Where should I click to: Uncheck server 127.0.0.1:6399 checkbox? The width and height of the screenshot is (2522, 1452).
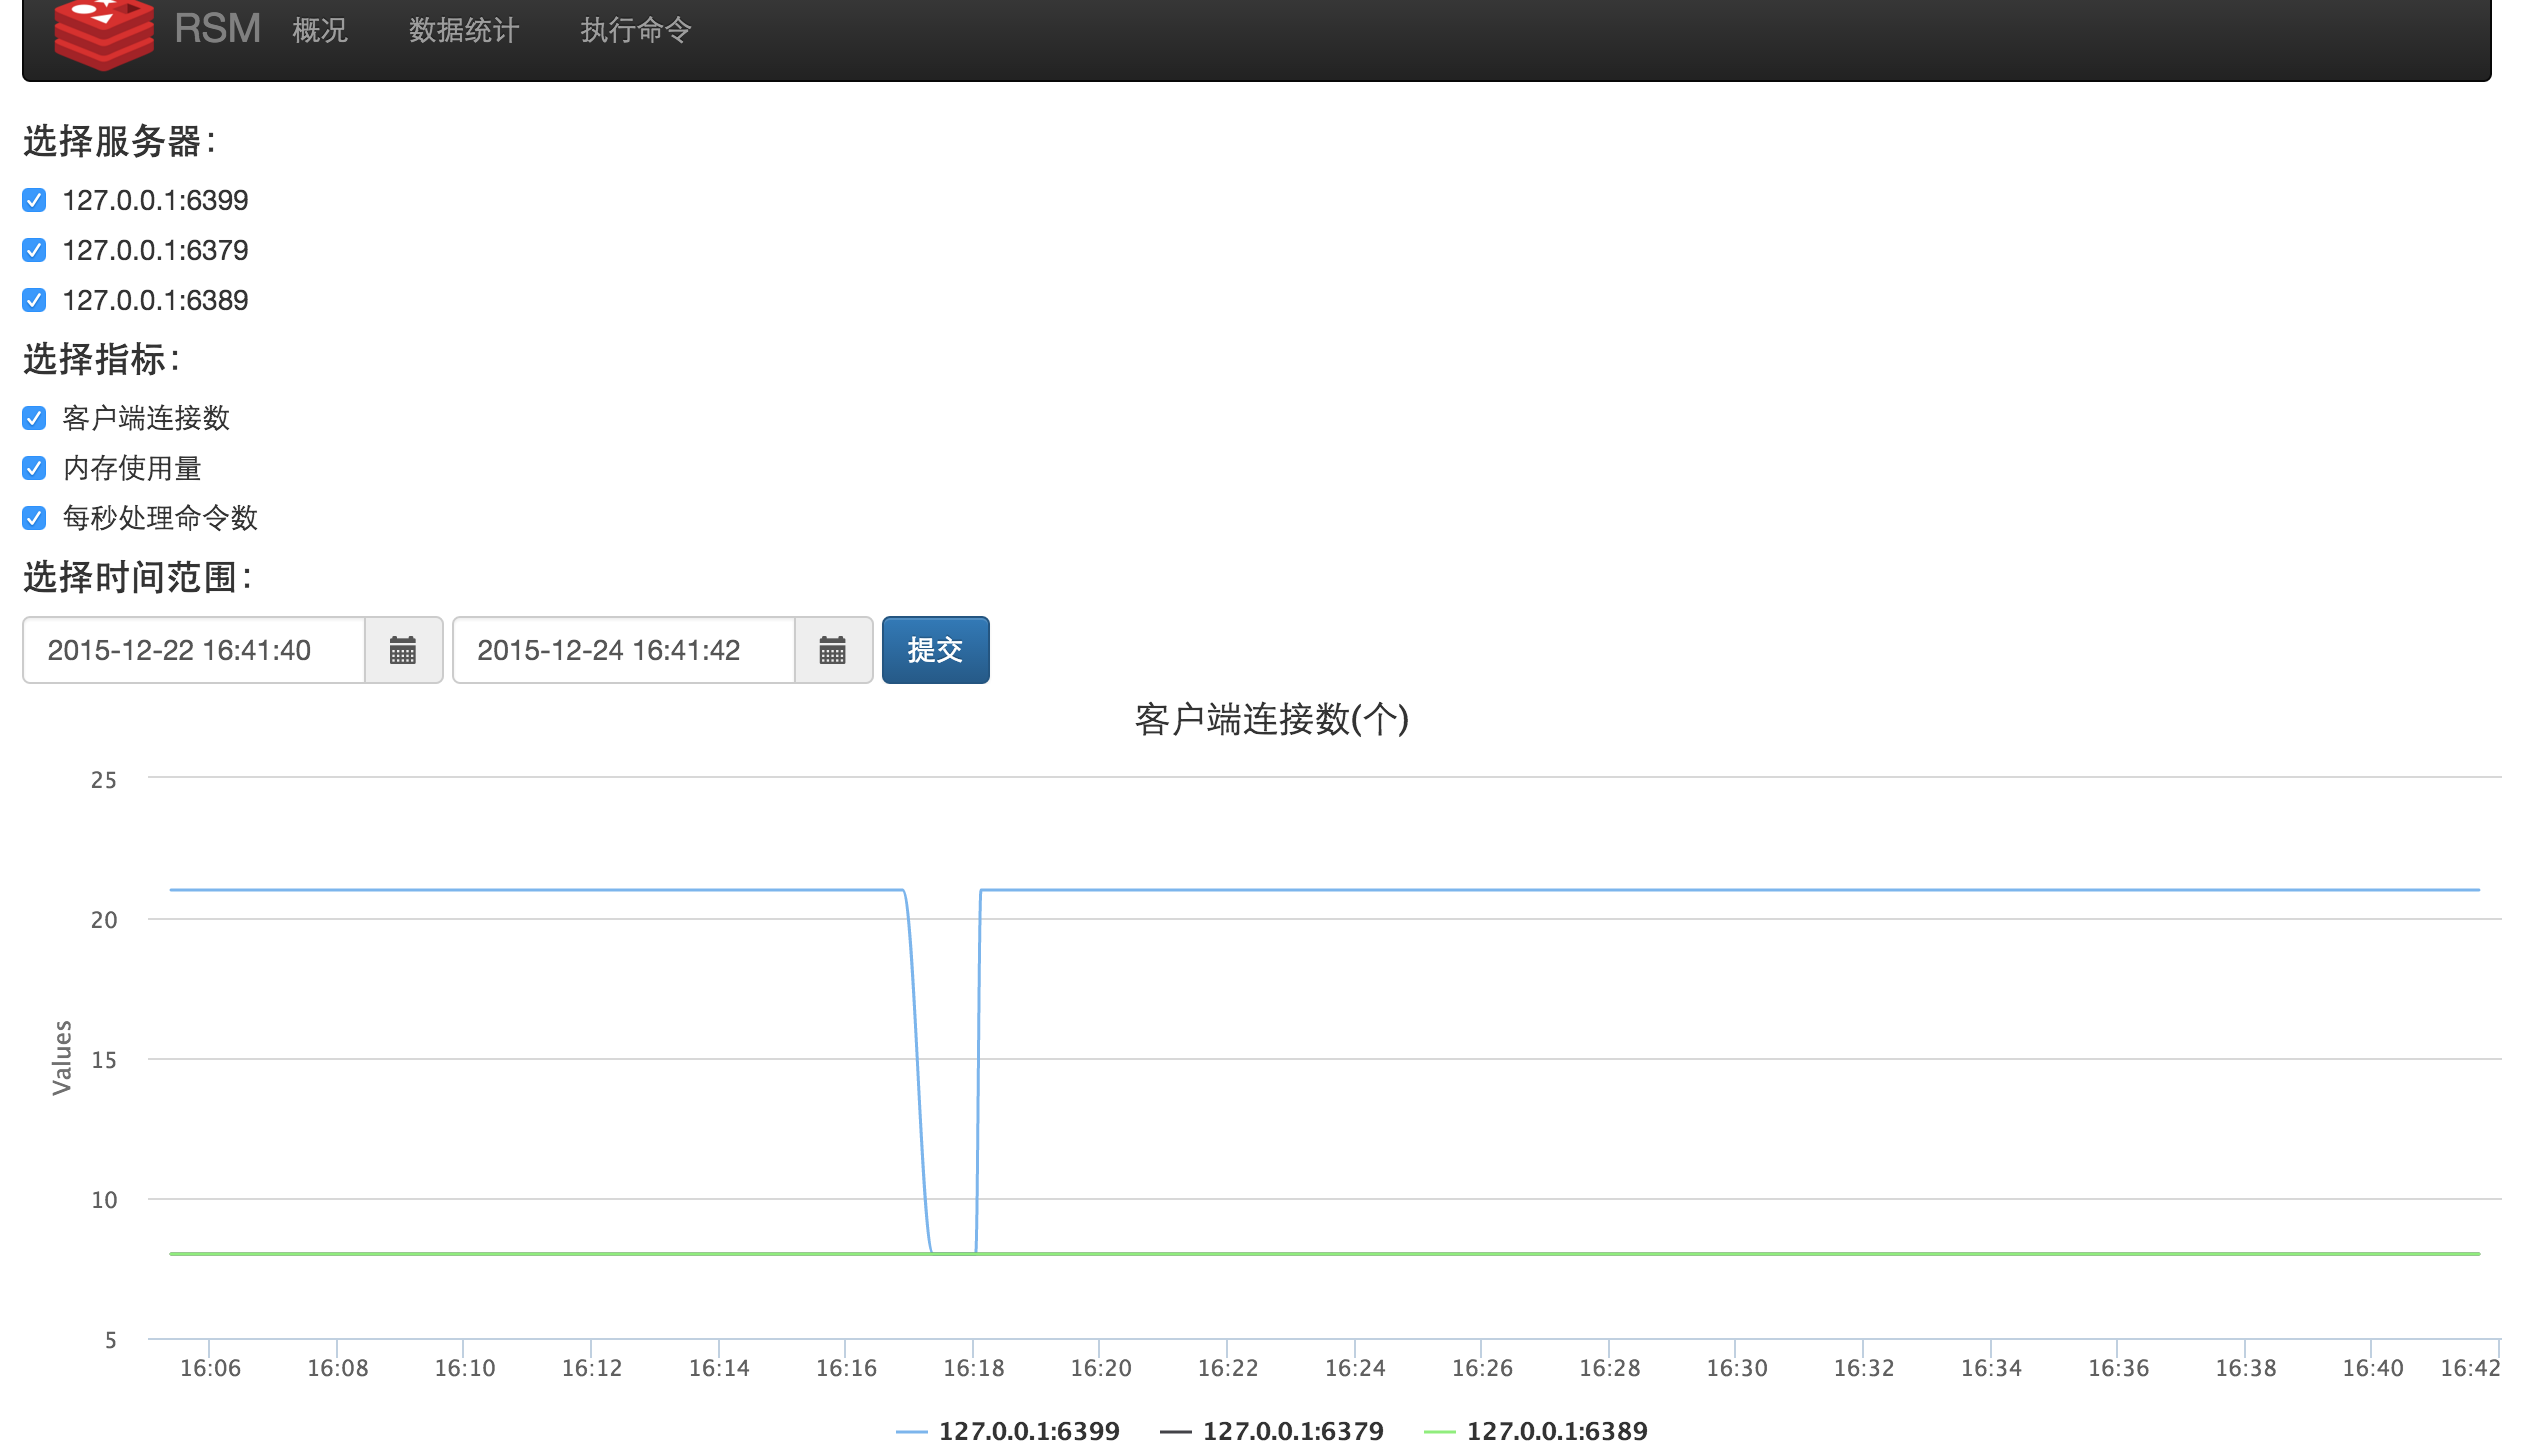tap(34, 201)
